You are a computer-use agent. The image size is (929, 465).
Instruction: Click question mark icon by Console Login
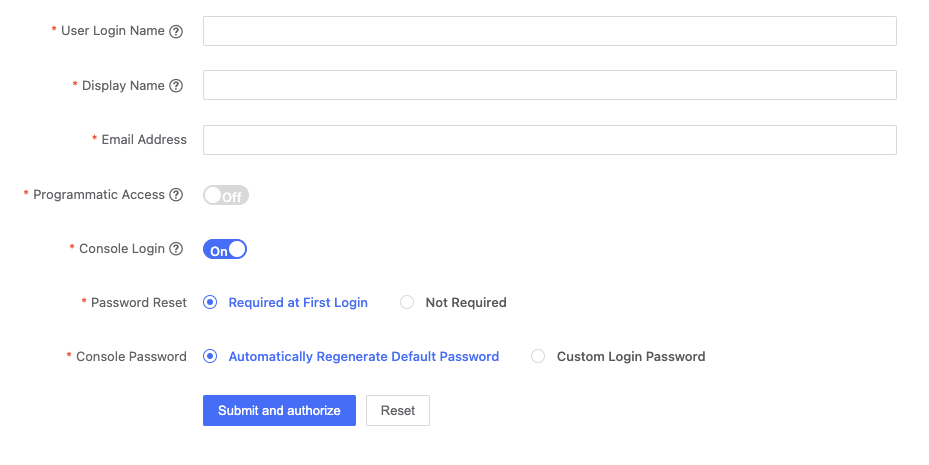point(176,249)
